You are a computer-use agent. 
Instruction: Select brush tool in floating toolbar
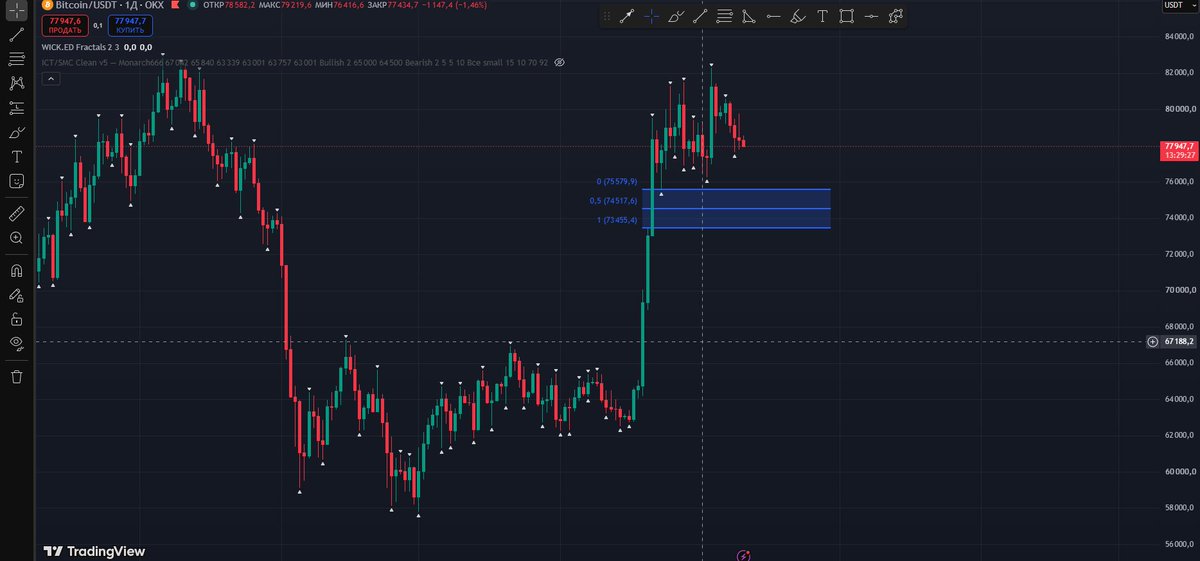(x=676, y=16)
